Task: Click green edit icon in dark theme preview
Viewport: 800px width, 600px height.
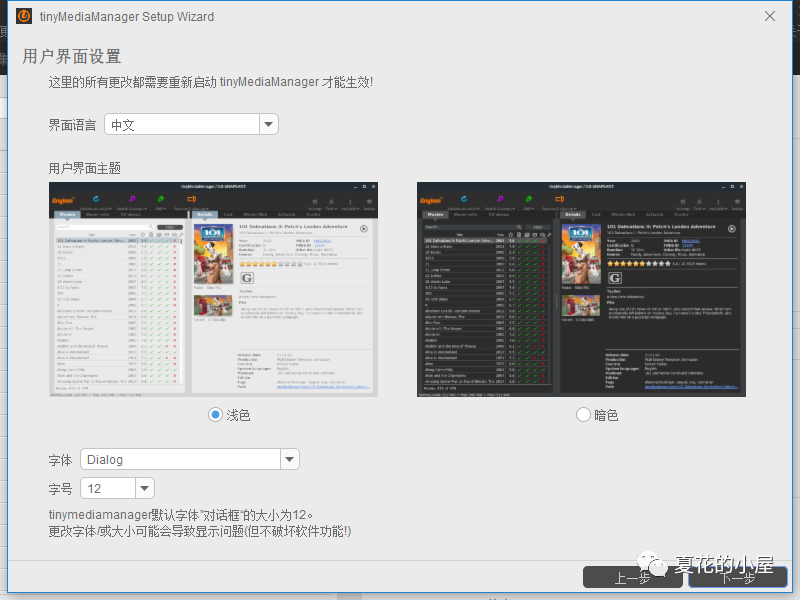Action: 529,199
